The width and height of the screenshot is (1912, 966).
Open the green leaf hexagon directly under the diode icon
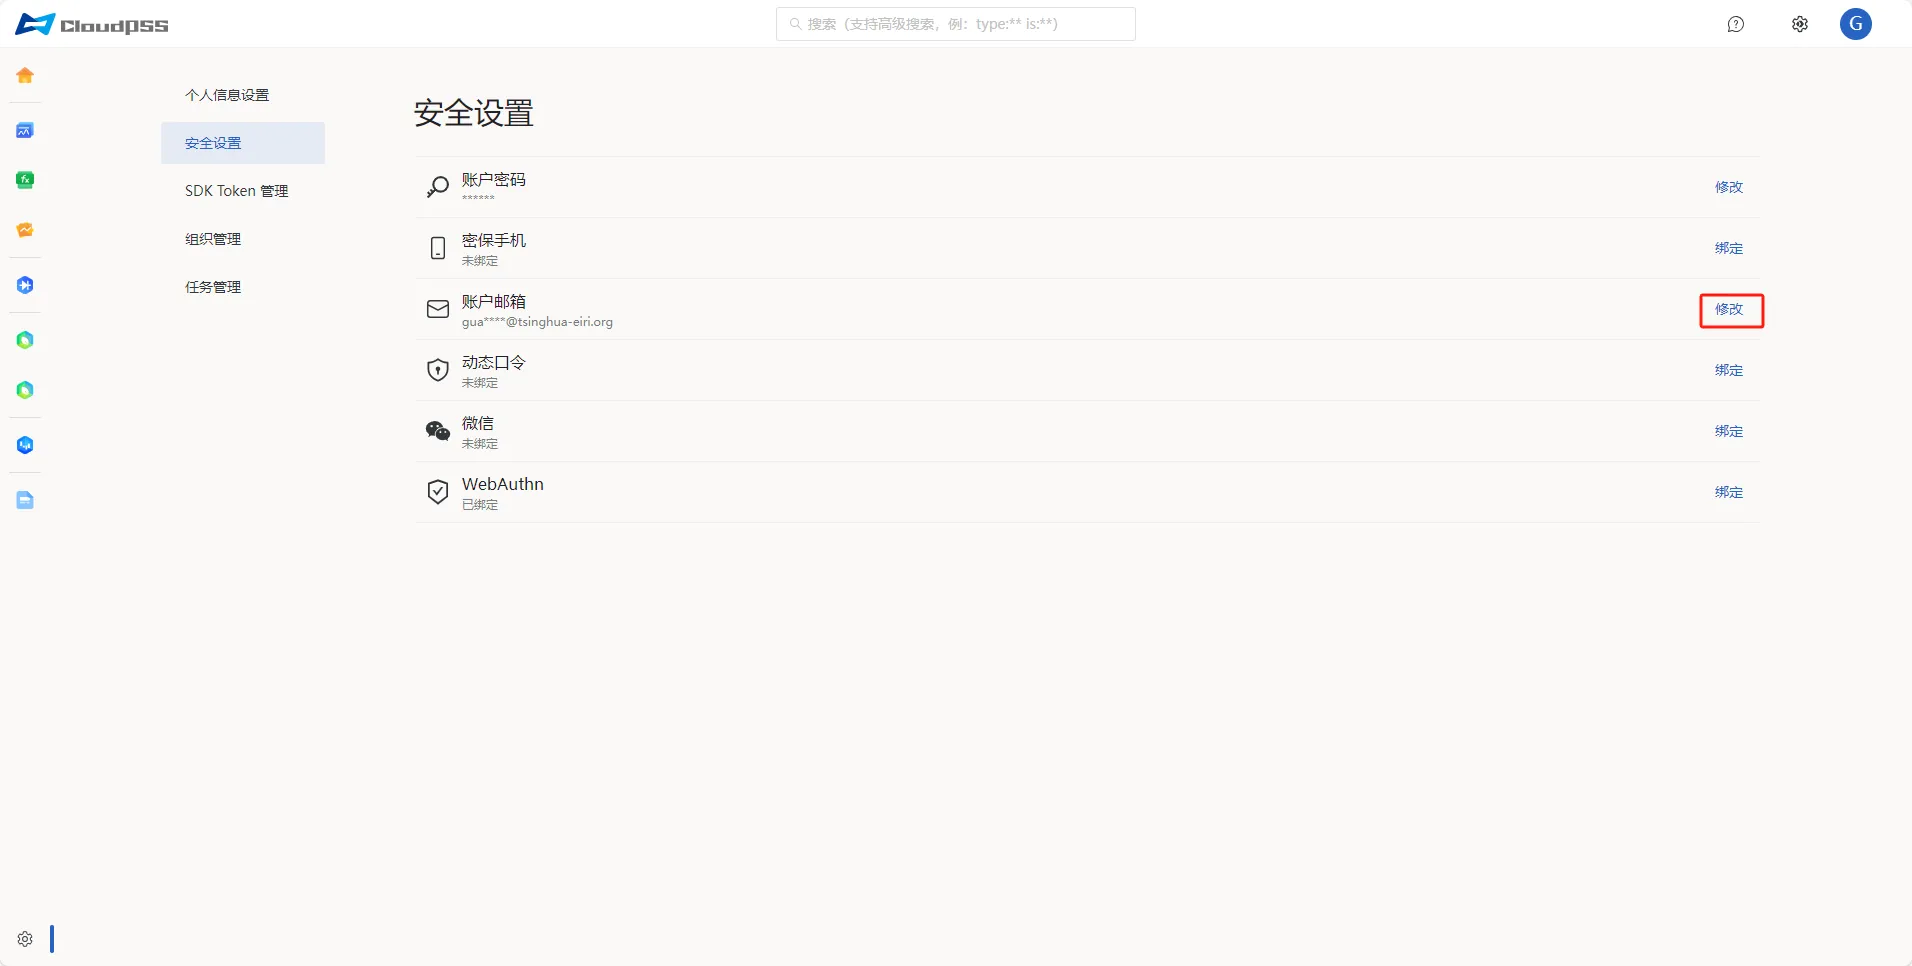[25, 340]
